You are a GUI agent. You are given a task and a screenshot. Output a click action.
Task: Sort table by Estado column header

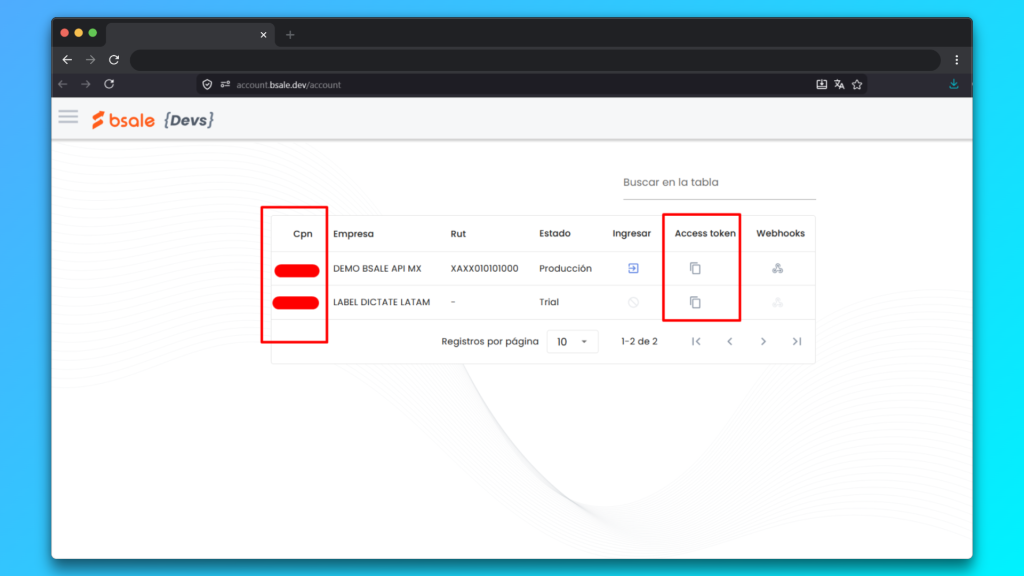(554, 233)
